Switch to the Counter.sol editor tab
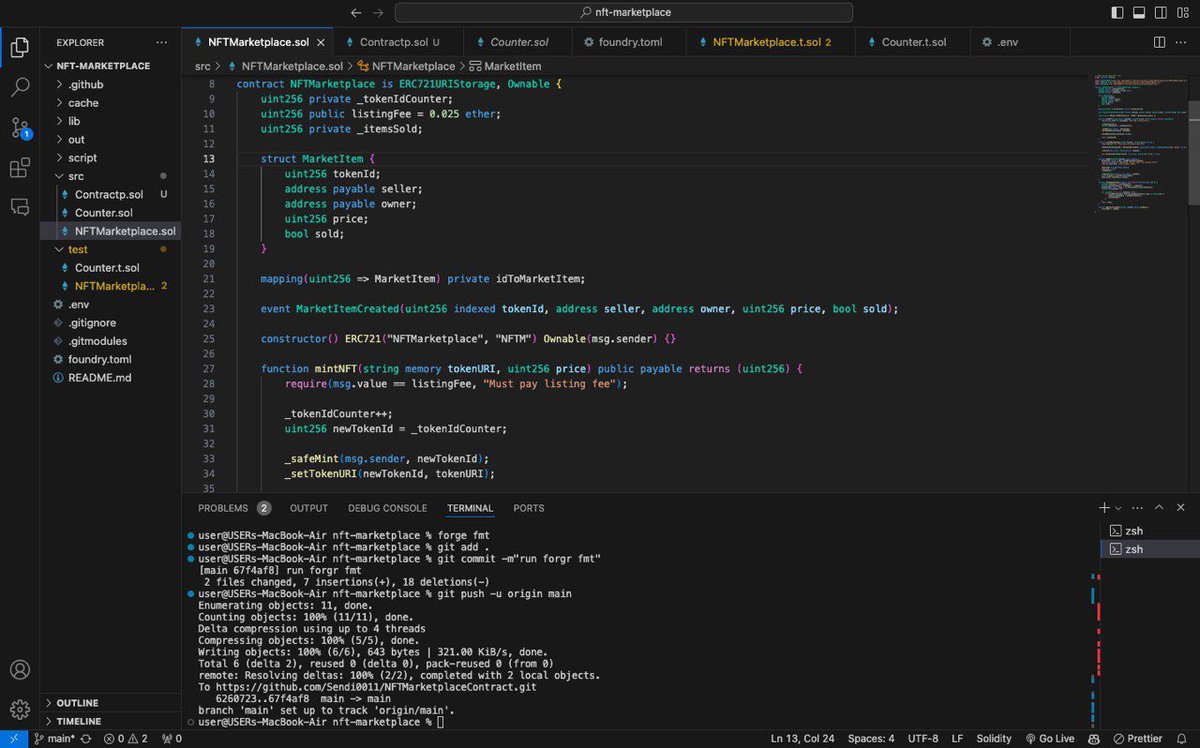1200x748 pixels. (519, 43)
